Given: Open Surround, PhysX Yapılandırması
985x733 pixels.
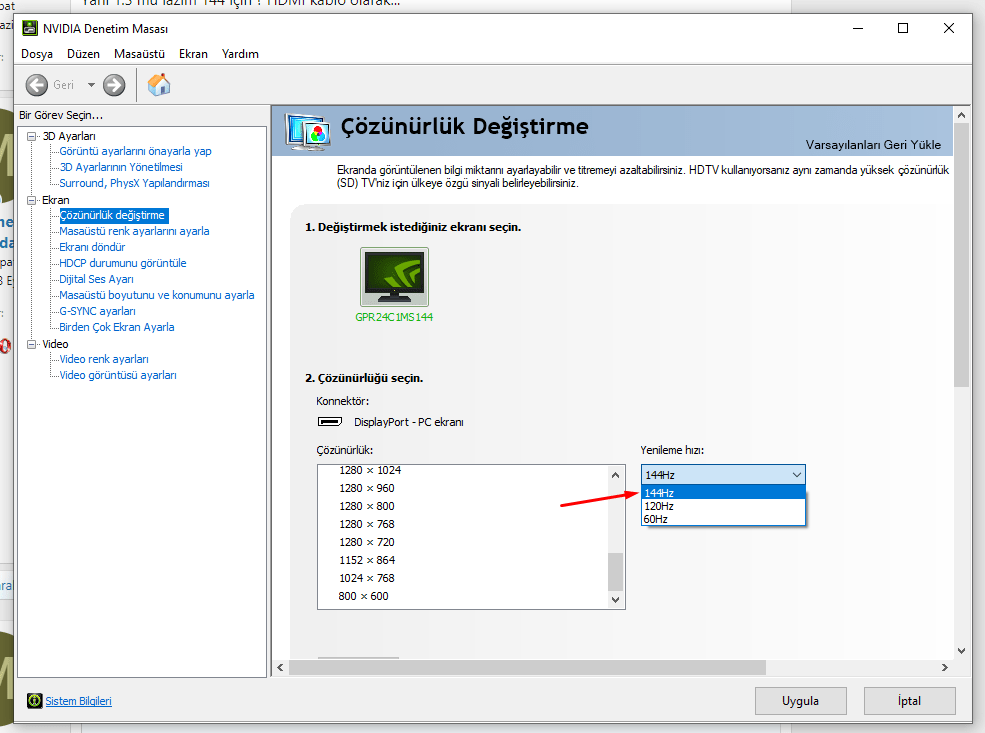Looking at the screenshot, I should pos(134,183).
